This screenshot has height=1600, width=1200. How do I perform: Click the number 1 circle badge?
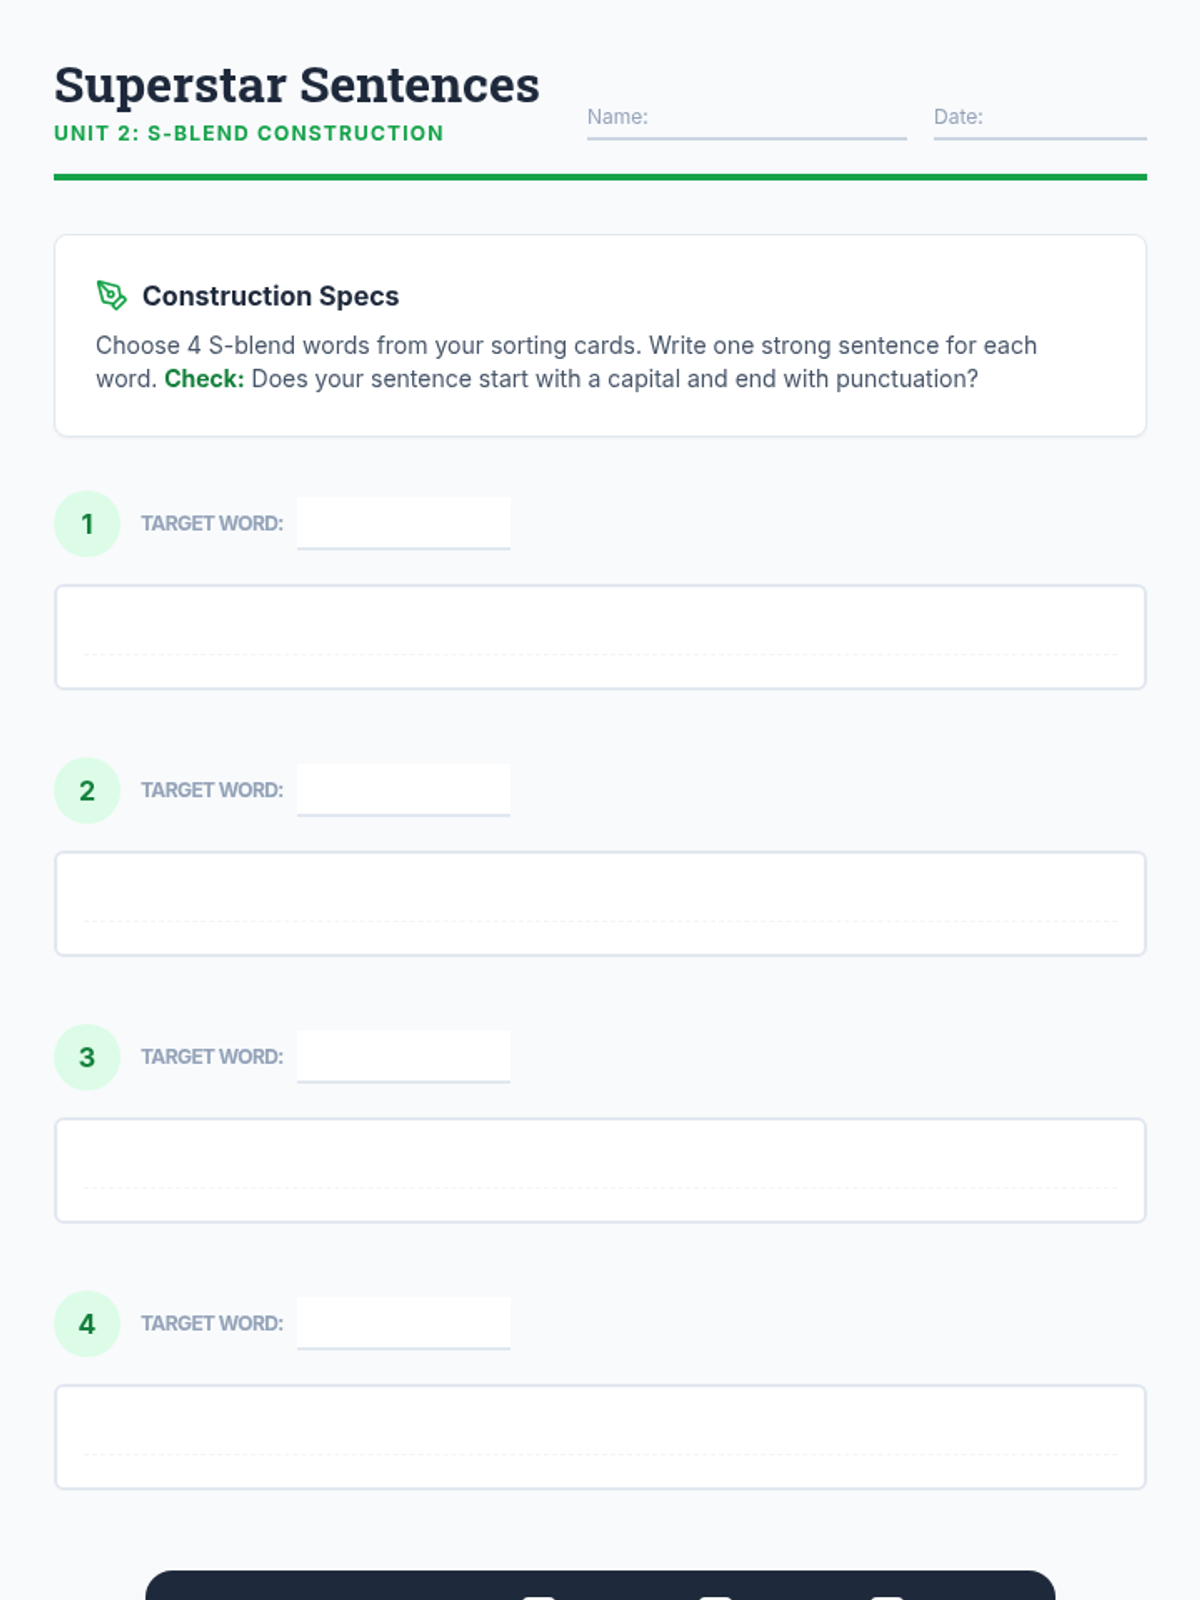[87, 523]
